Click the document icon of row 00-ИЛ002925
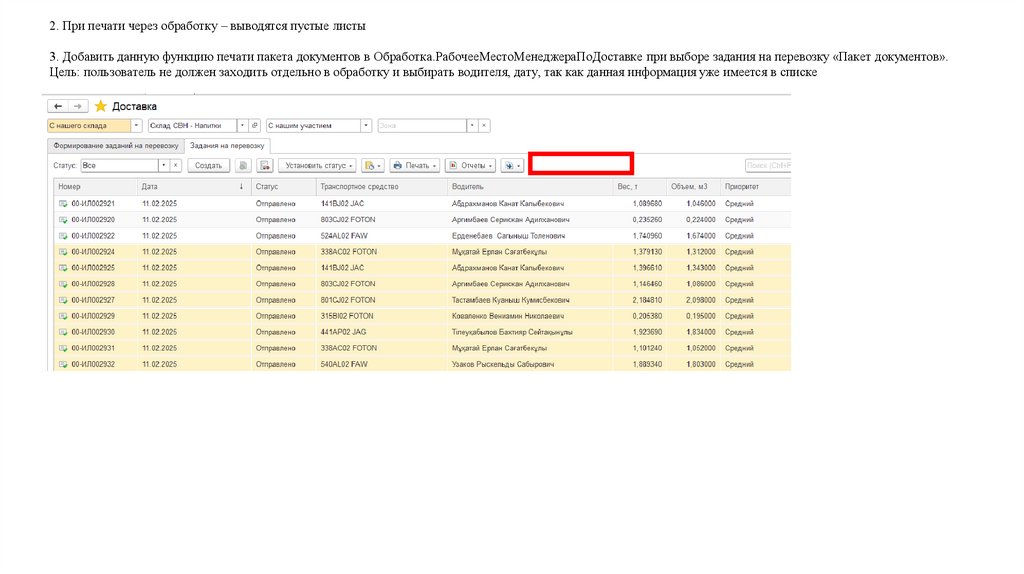Screen dimensions: 1024x574 (x=63, y=268)
